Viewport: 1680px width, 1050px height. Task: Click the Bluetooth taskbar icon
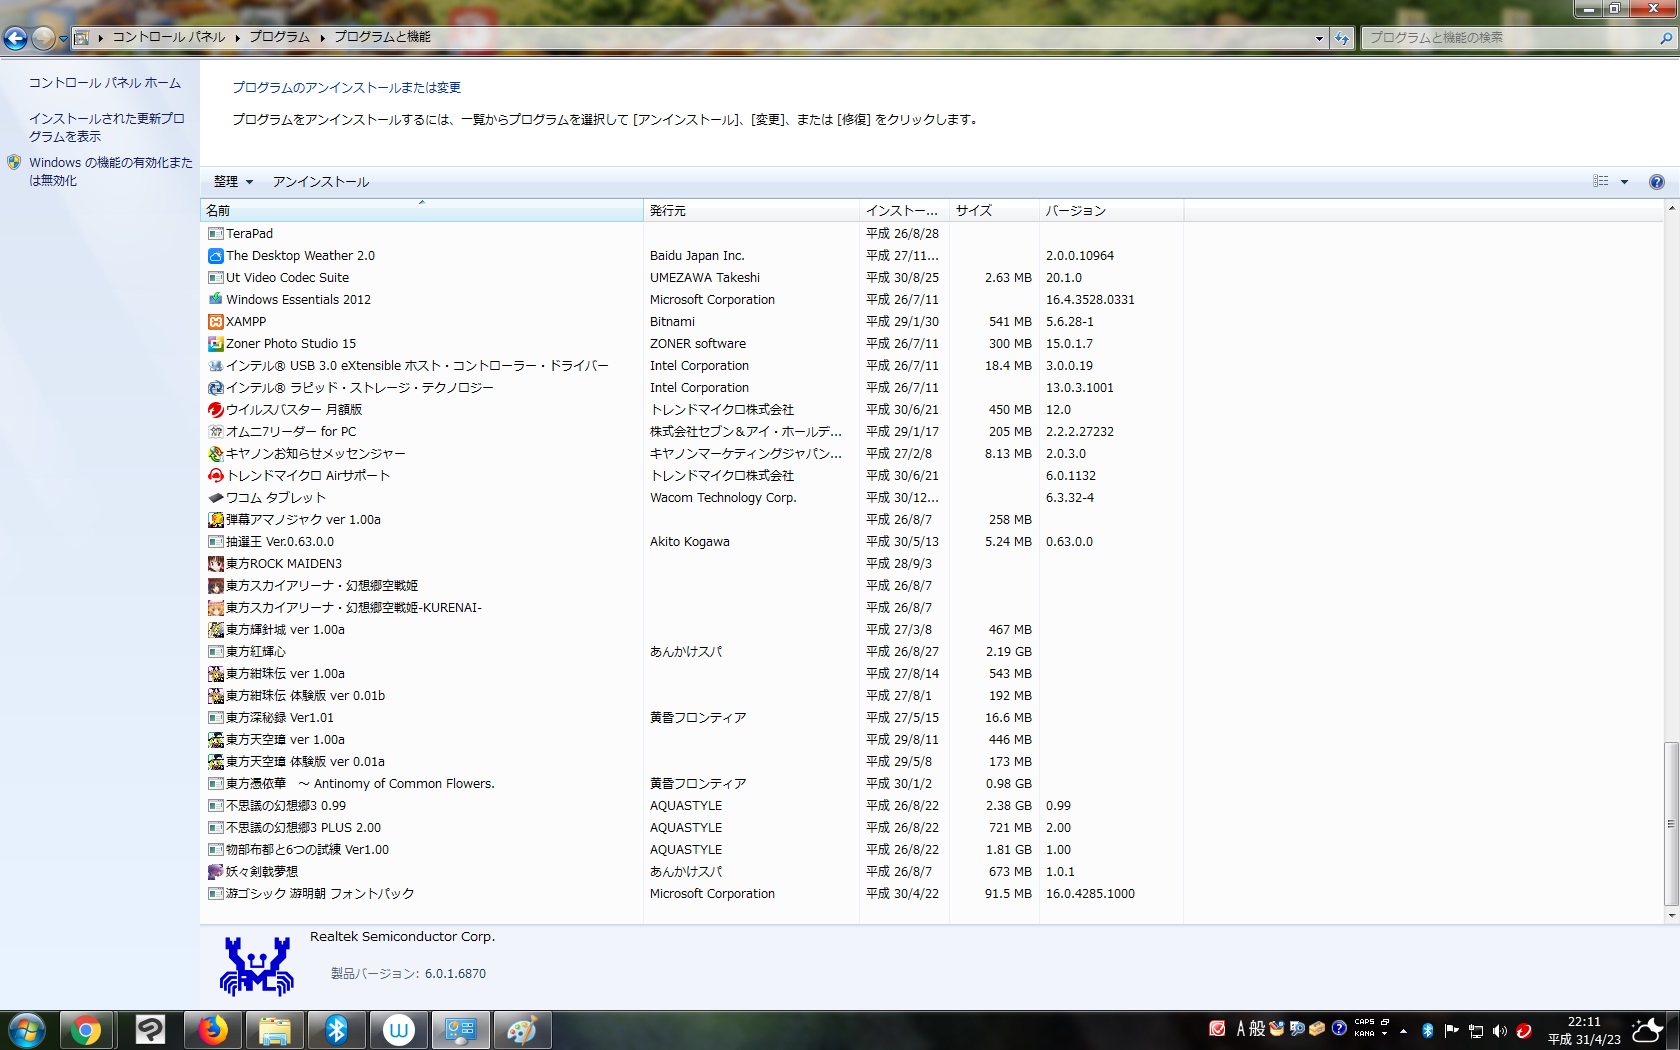pos(336,1030)
